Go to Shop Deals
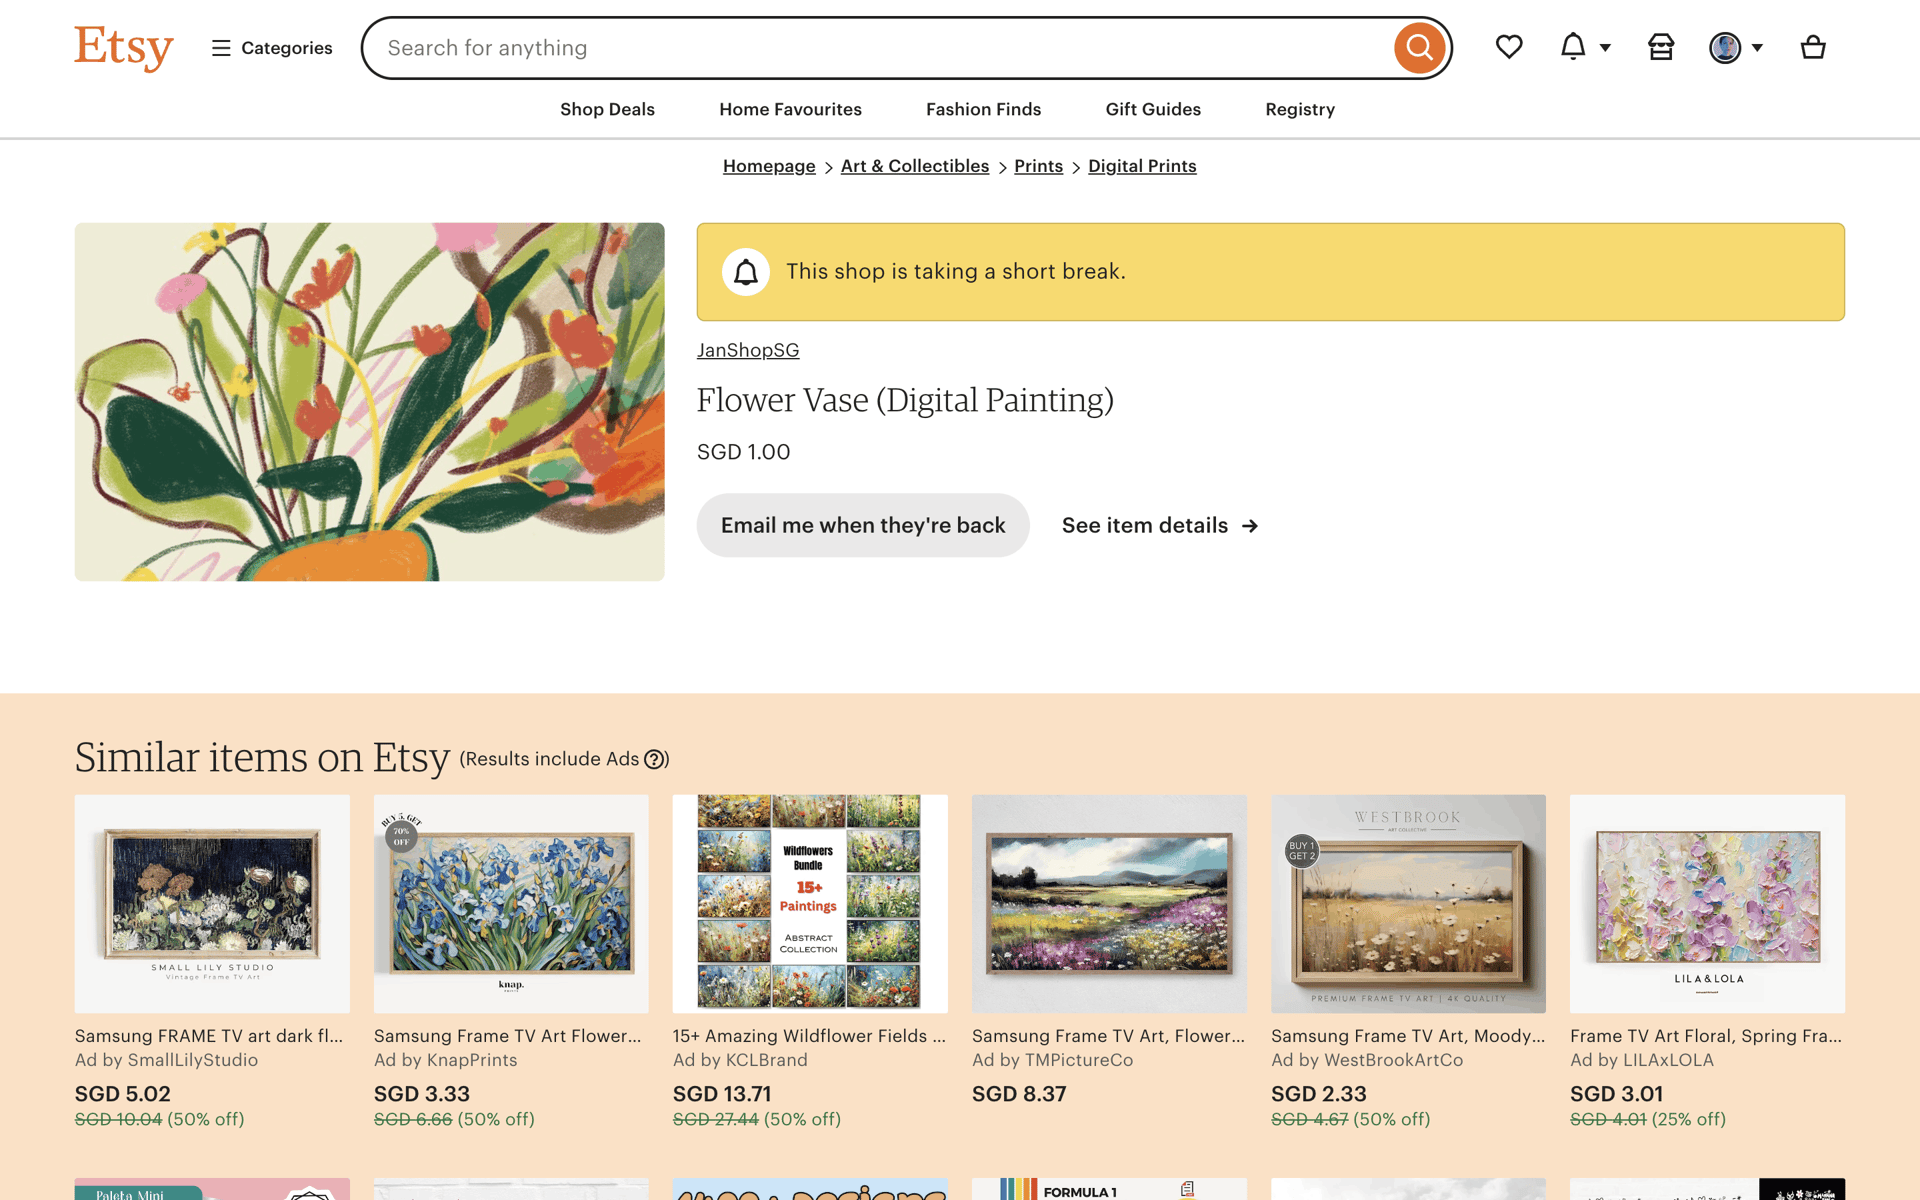This screenshot has height=1200, width=1920. pos(607,109)
